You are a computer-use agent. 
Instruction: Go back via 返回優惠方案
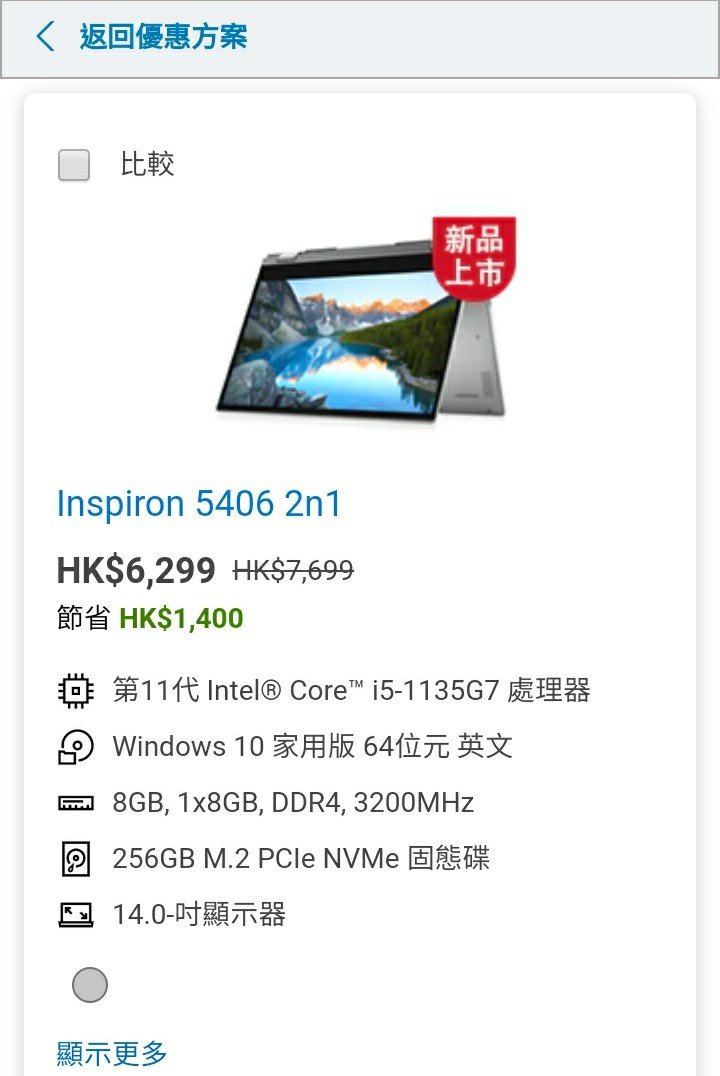[x=163, y=36]
